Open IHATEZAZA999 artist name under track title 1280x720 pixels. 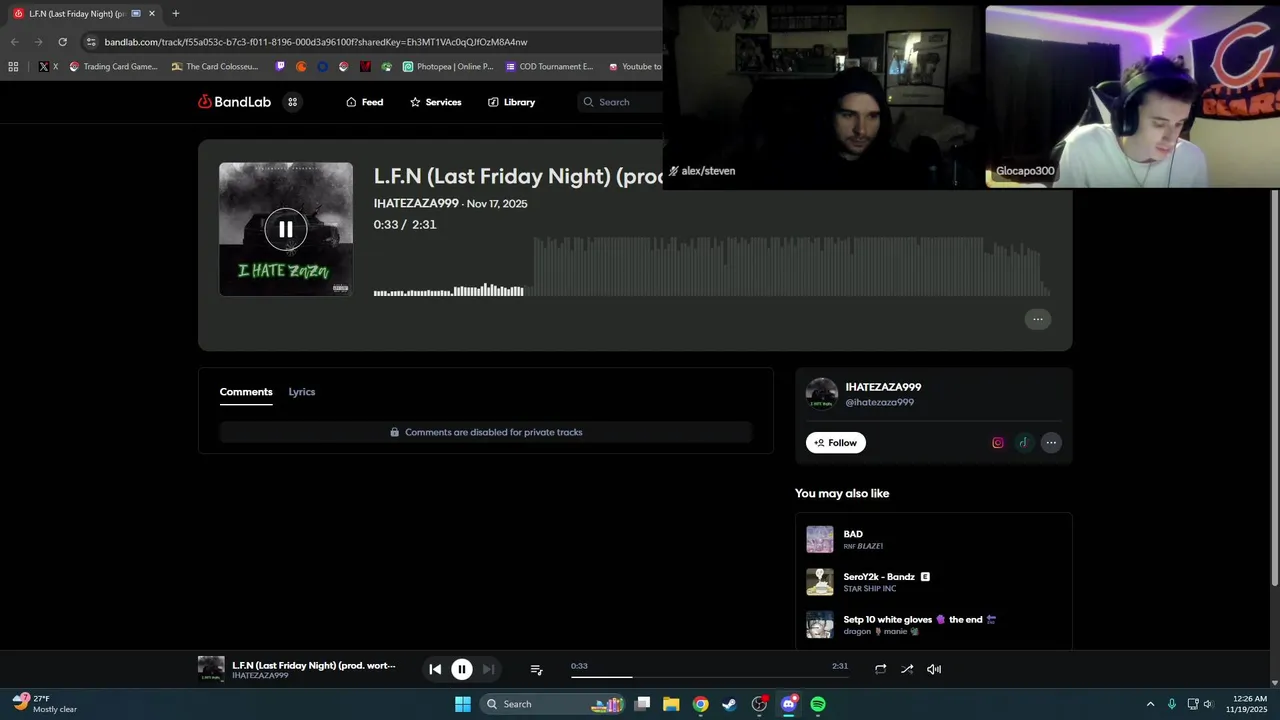pyautogui.click(x=416, y=203)
